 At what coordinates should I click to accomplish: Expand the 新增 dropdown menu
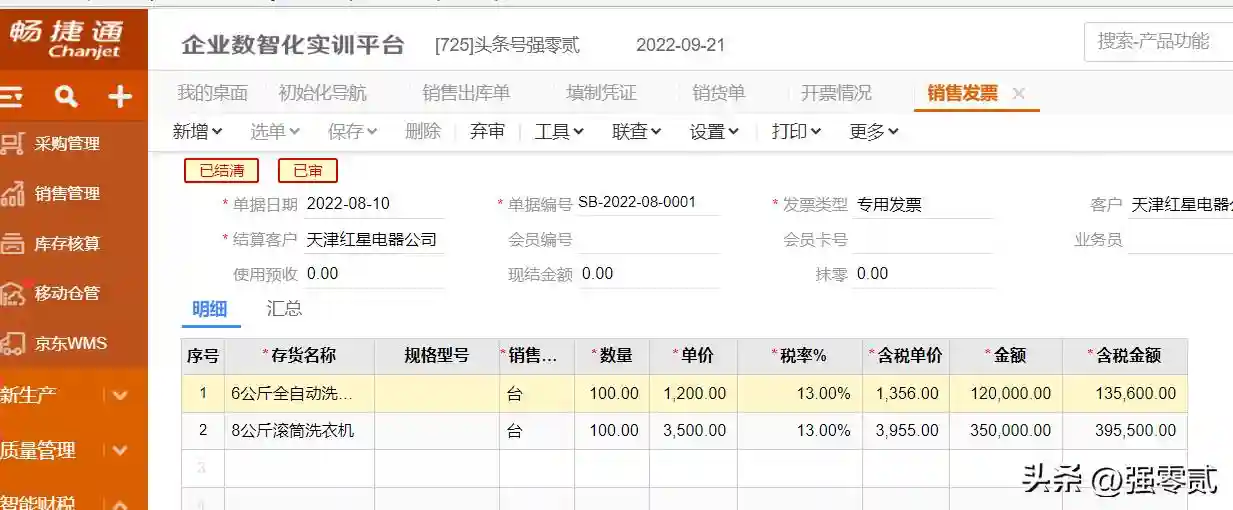point(197,132)
